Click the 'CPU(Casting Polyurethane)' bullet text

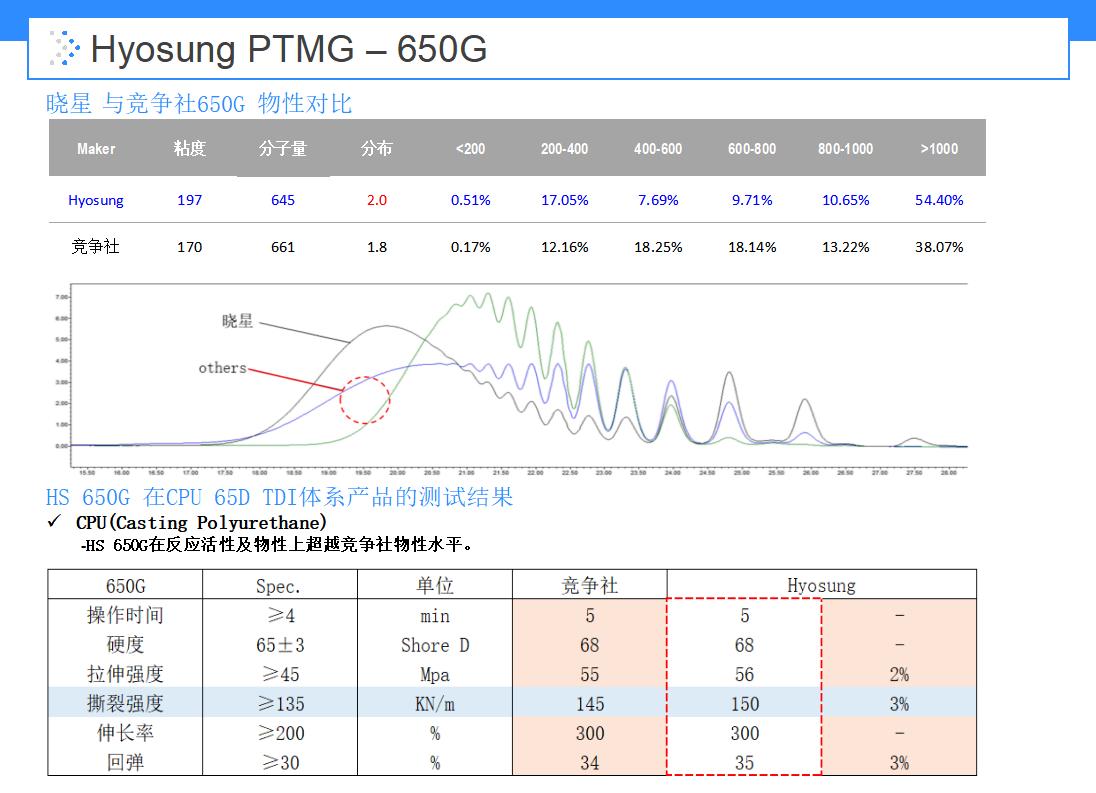pyautogui.click(x=201, y=523)
